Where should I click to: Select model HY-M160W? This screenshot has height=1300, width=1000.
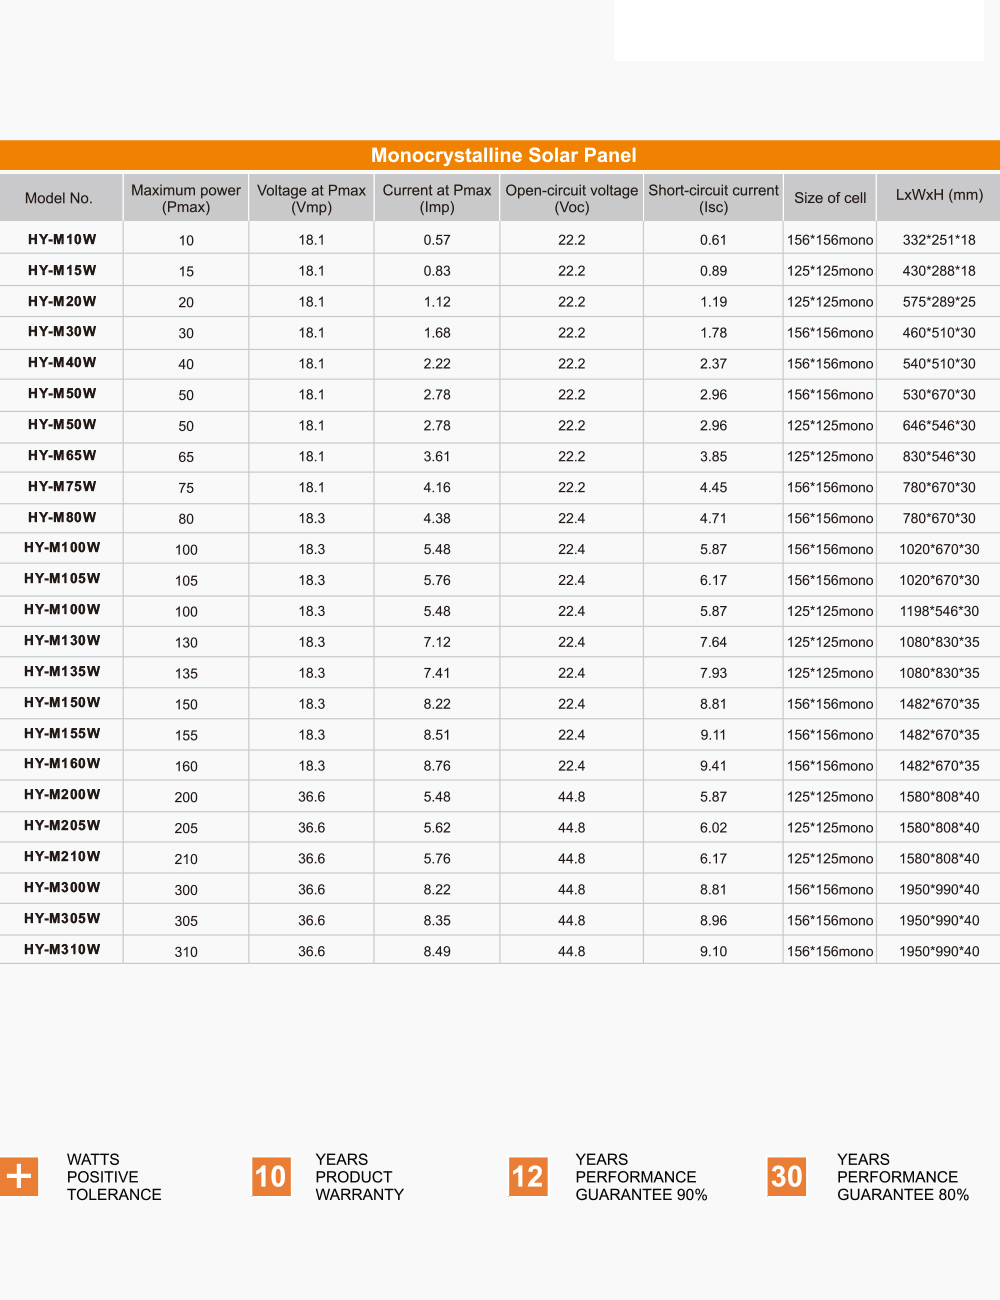[x=62, y=763]
